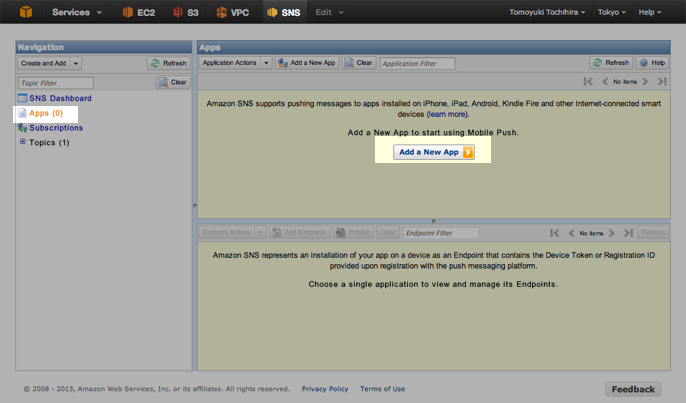This screenshot has height=403, width=686.
Task: Go to previous page of endpoints
Action: tap(571, 233)
